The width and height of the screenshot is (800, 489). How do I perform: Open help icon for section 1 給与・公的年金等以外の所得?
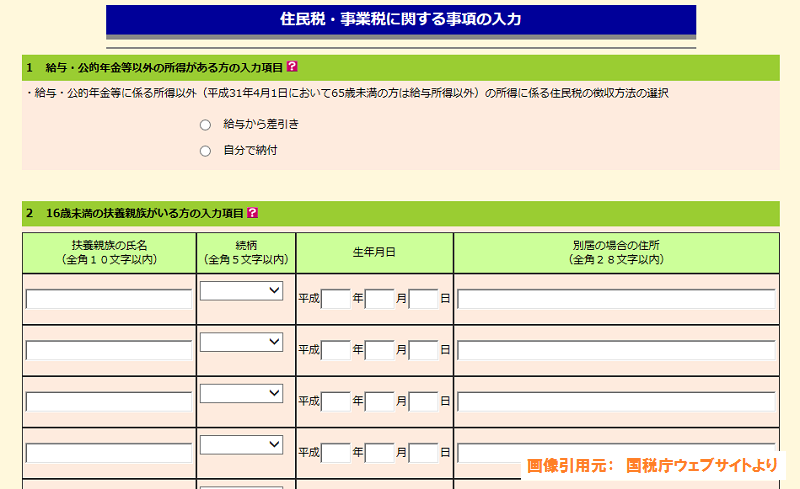click(292, 66)
